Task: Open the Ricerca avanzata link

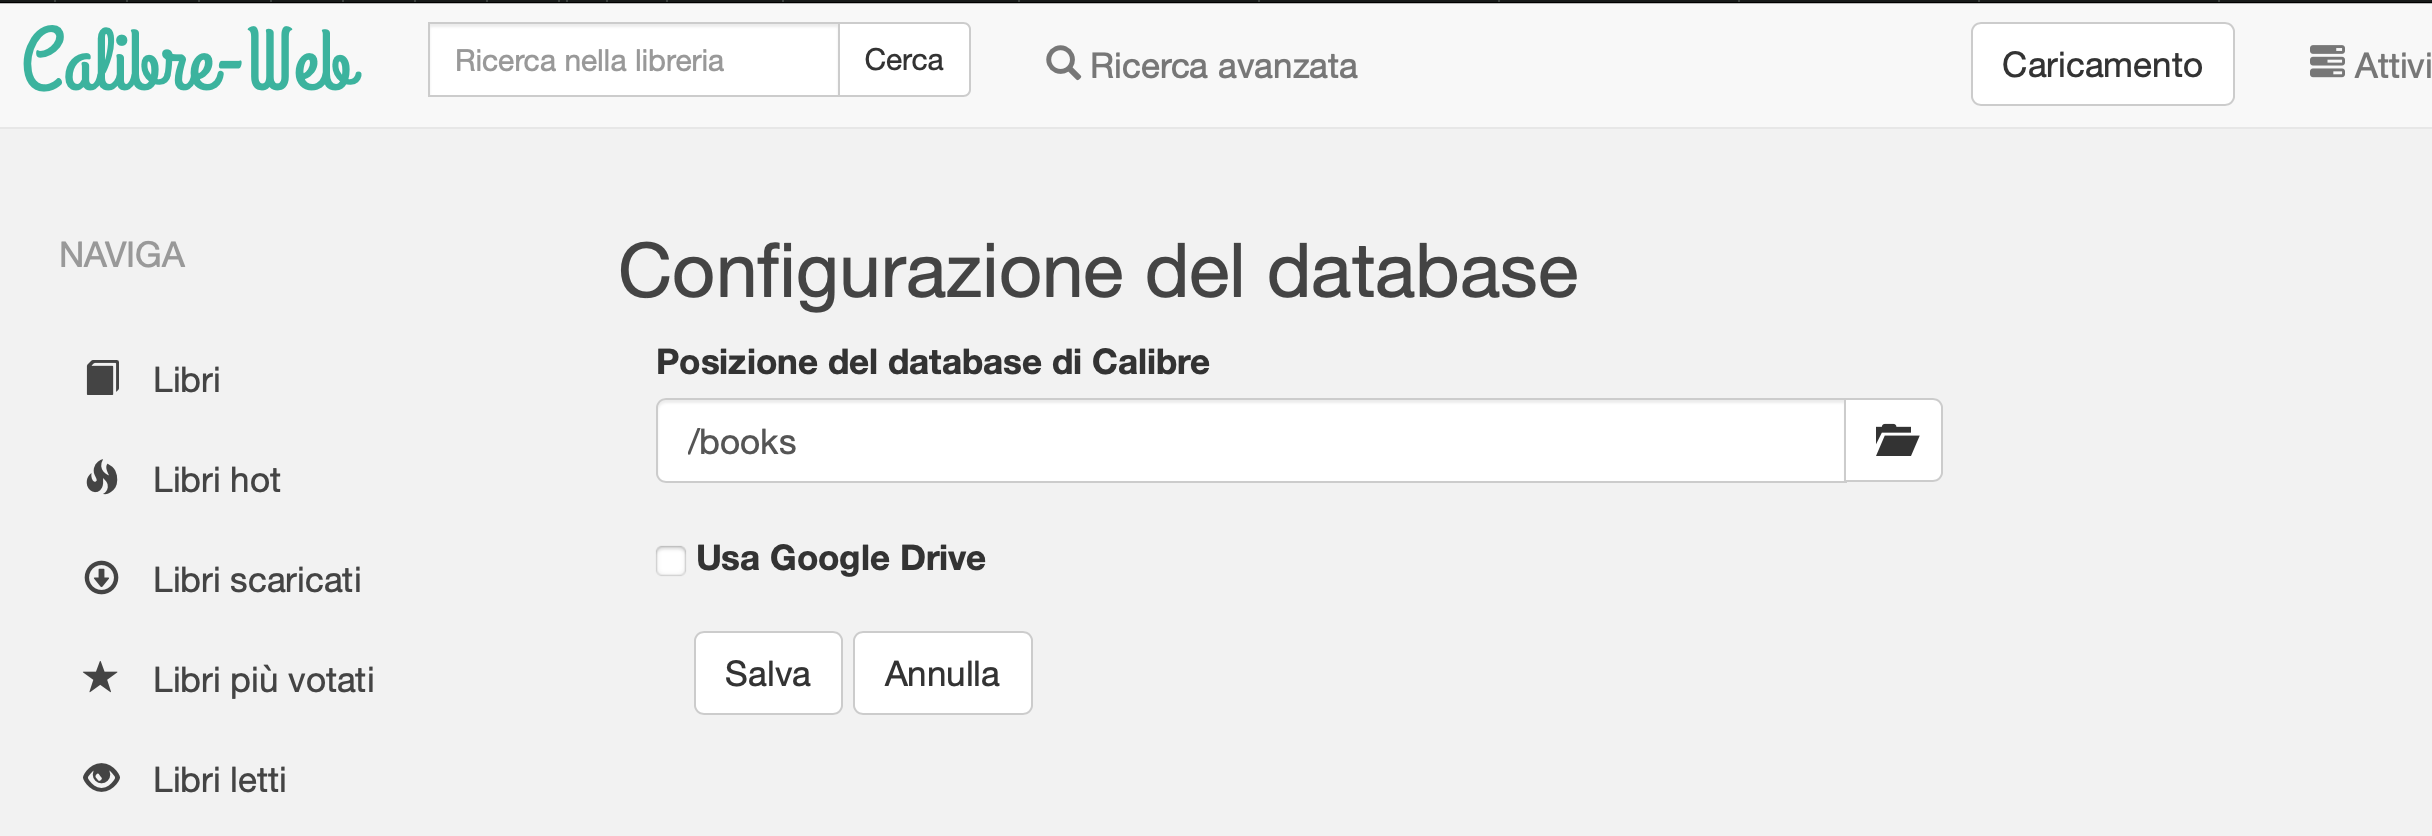Action: click(x=1223, y=66)
